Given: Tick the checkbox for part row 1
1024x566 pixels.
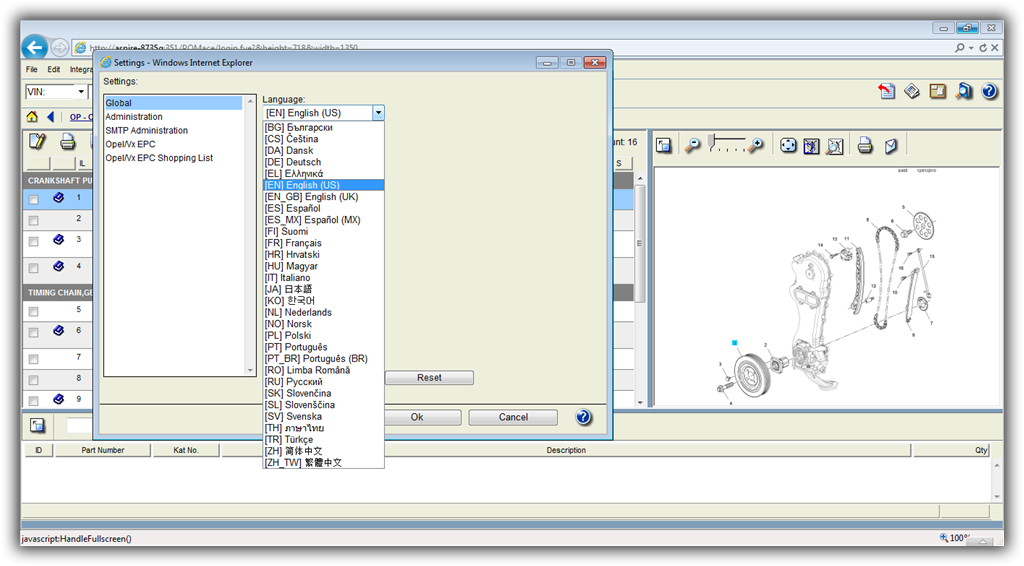Looking at the screenshot, I should click(x=34, y=200).
